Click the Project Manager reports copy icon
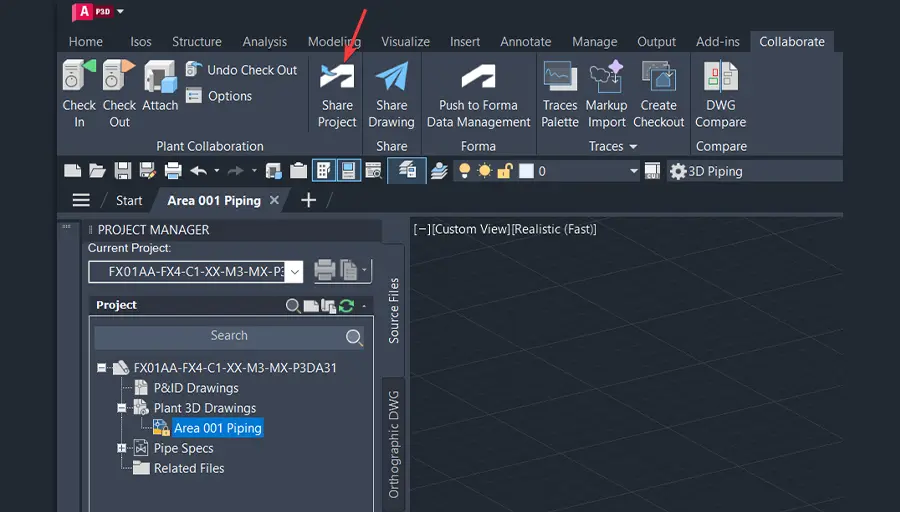This screenshot has width=900, height=512. click(x=348, y=269)
